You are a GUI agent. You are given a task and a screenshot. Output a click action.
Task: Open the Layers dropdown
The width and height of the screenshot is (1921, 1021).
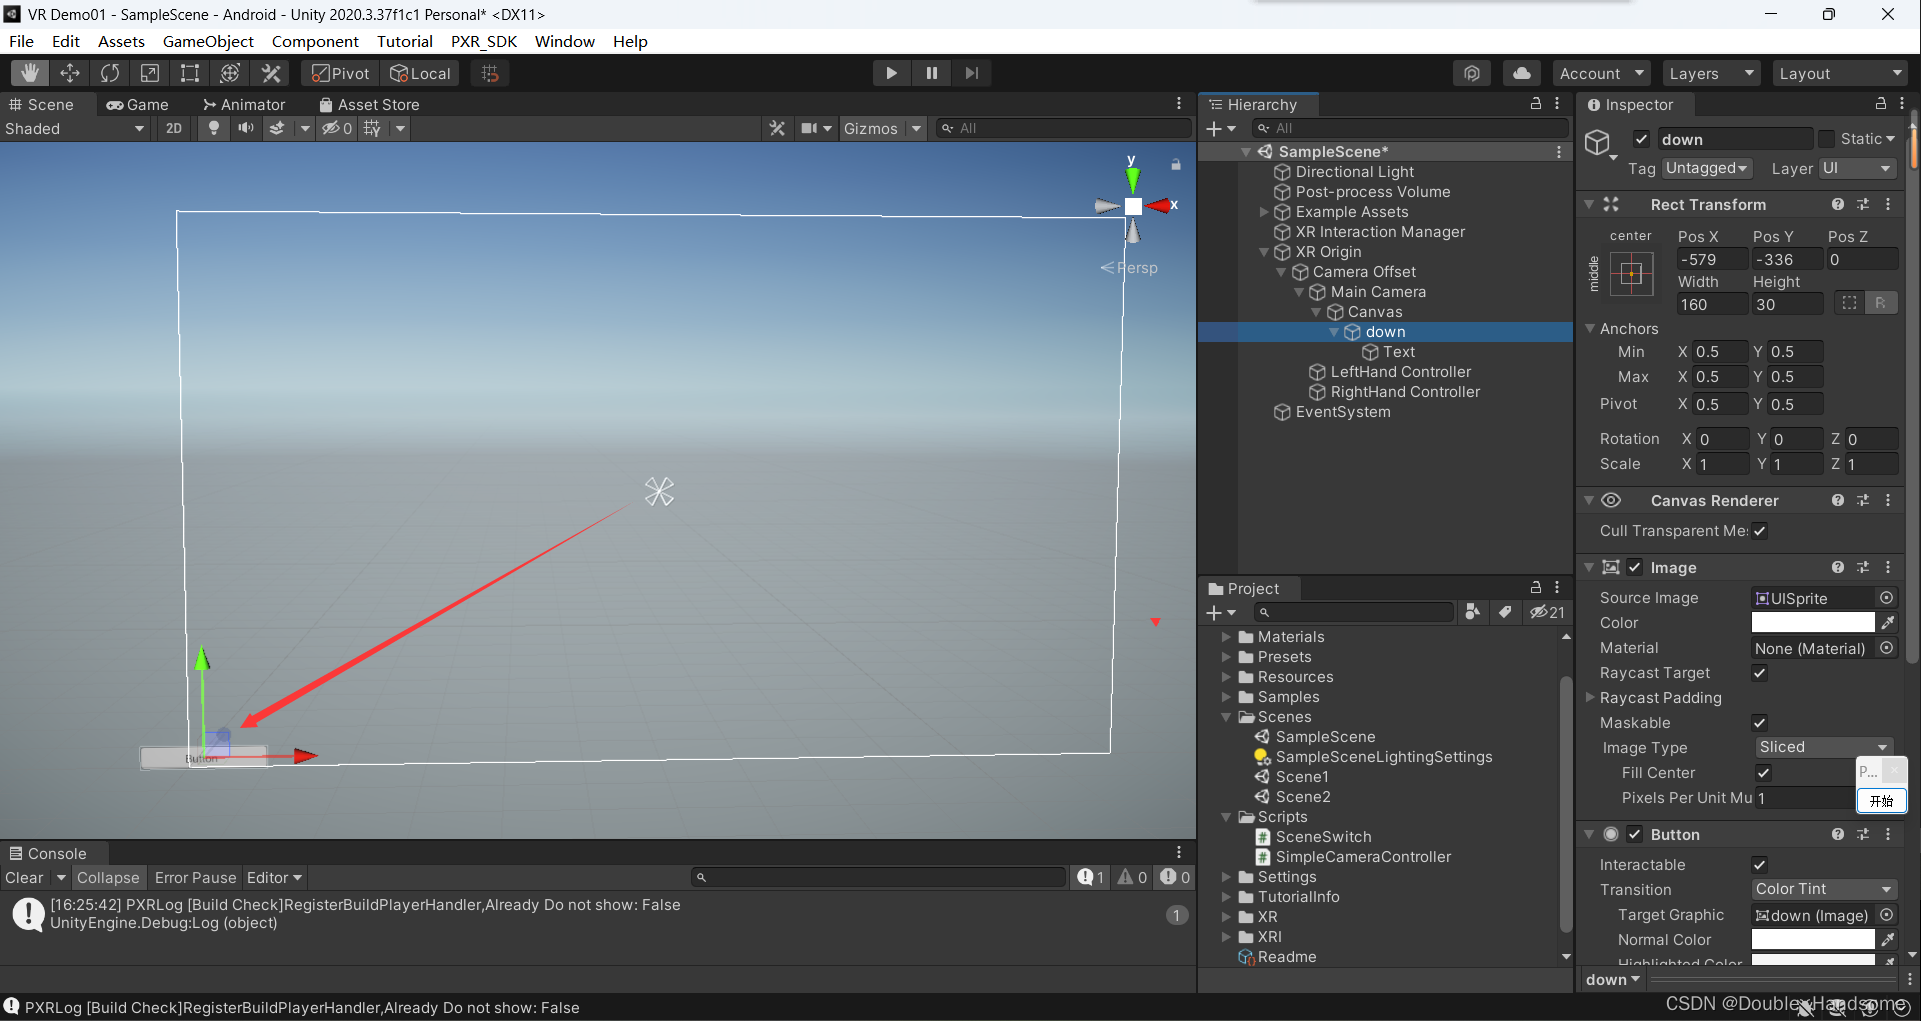pyautogui.click(x=1711, y=73)
